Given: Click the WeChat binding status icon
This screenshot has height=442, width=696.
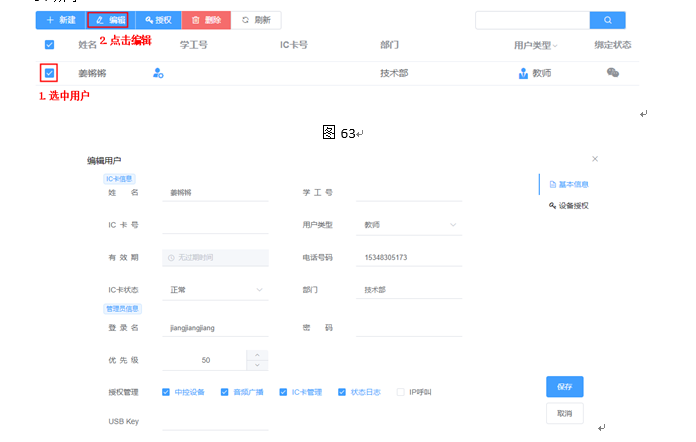Looking at the screenshot, I should (x=613, y=73).
